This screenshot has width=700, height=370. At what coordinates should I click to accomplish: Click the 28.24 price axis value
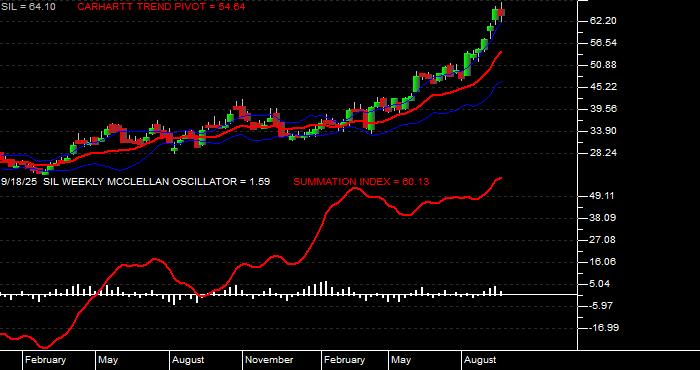602,153
